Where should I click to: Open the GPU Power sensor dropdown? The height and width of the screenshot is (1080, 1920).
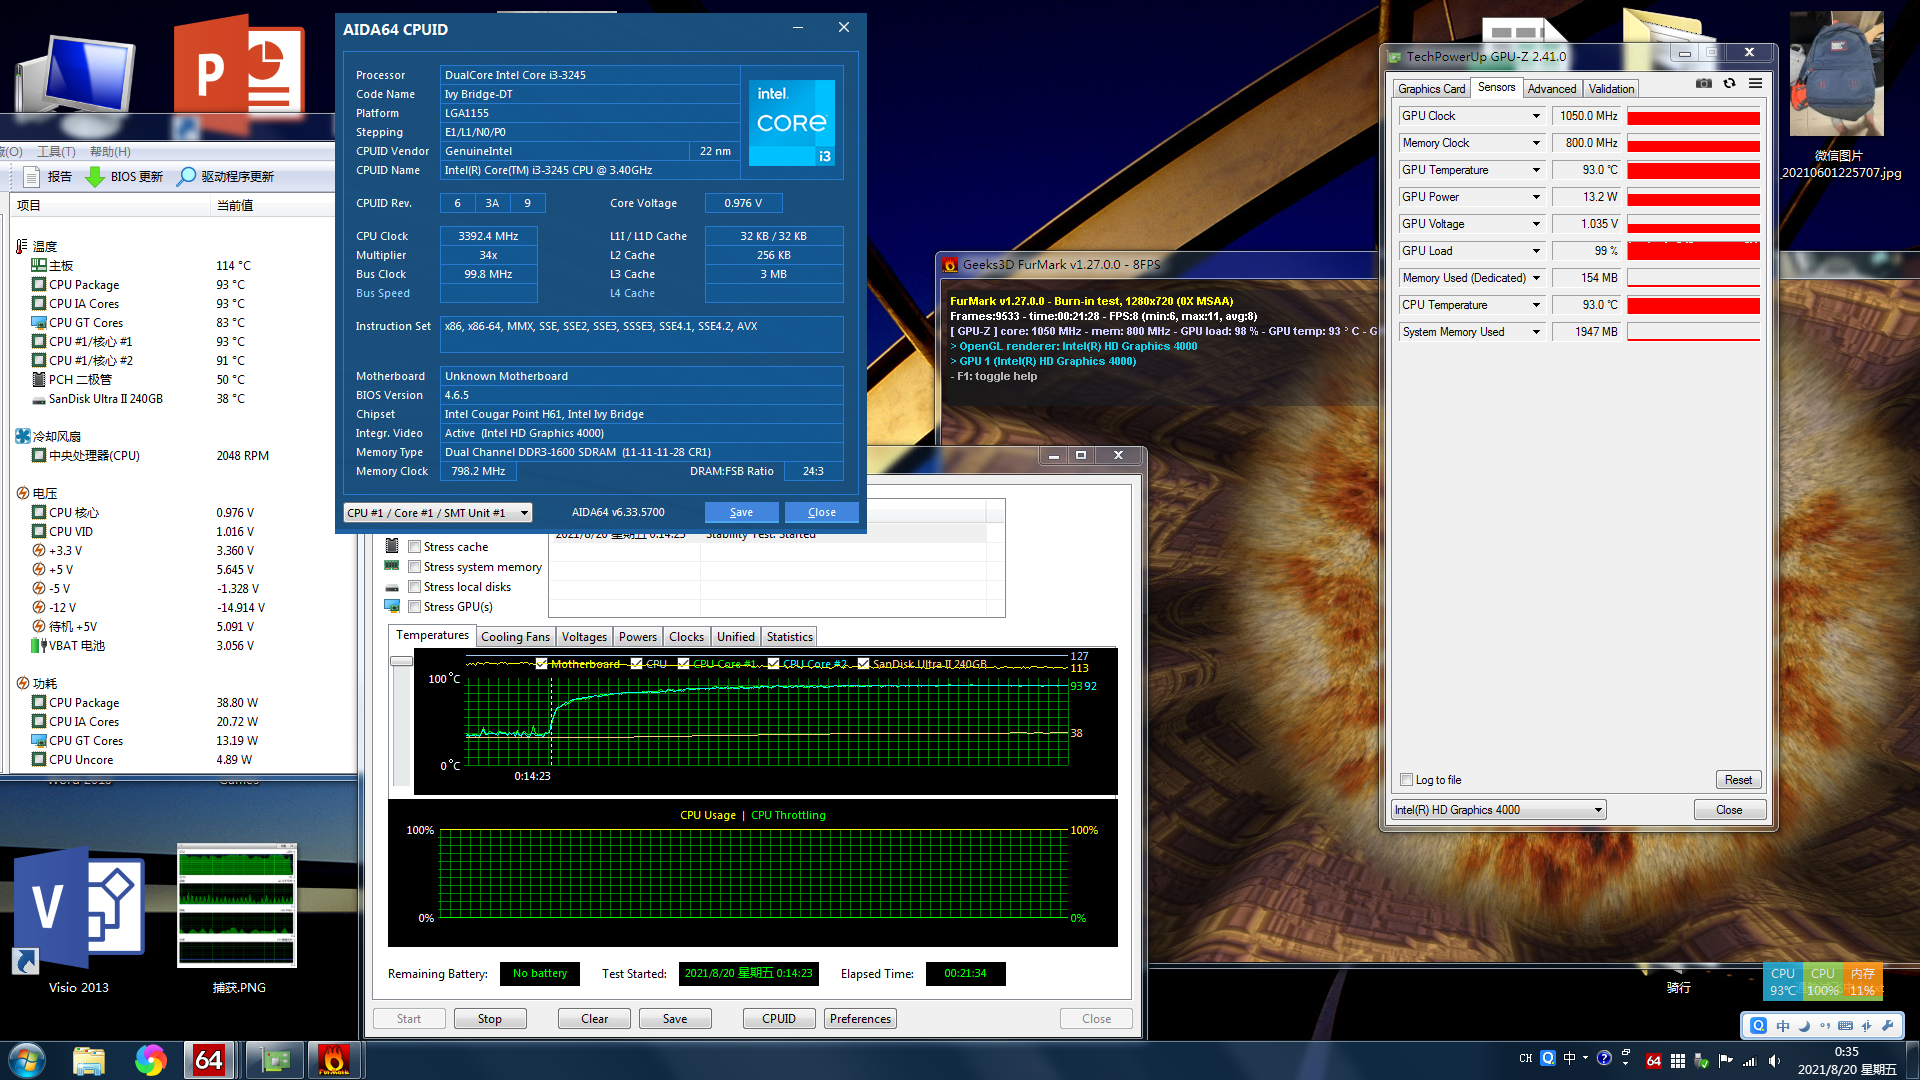(x=1536, y=197)
